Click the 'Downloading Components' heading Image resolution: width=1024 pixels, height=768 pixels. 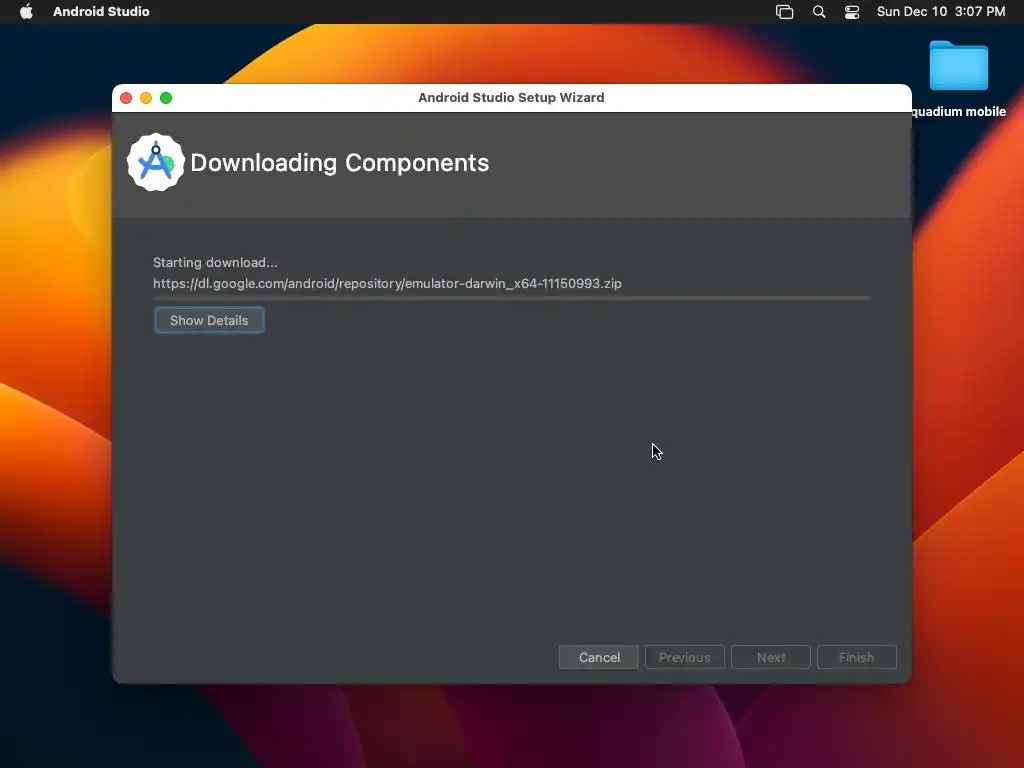coord(340,163)
